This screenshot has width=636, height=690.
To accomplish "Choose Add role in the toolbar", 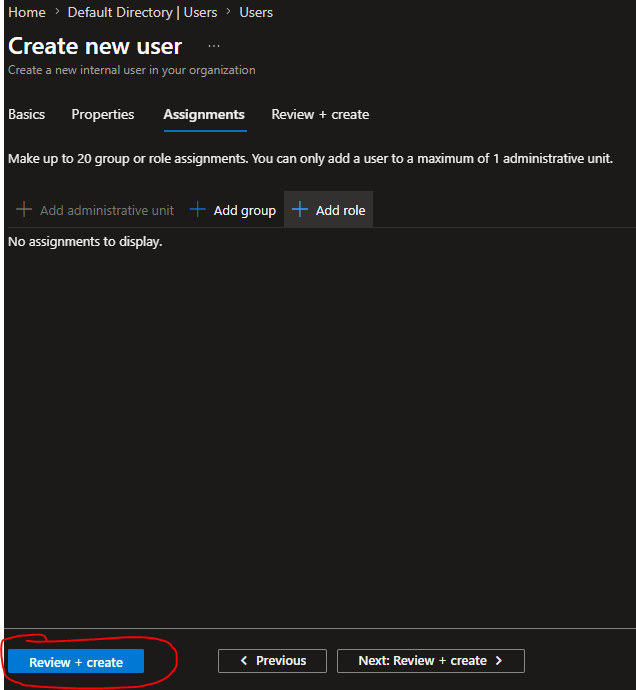I will 329,210.
